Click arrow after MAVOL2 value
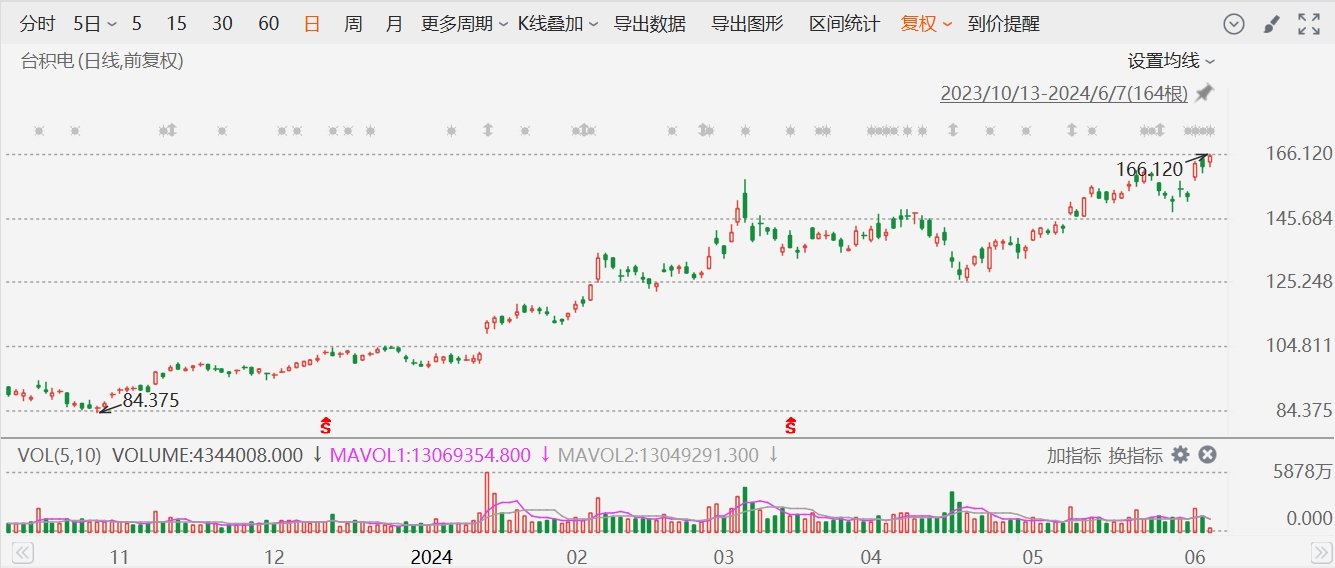 (x=773, y=455)
